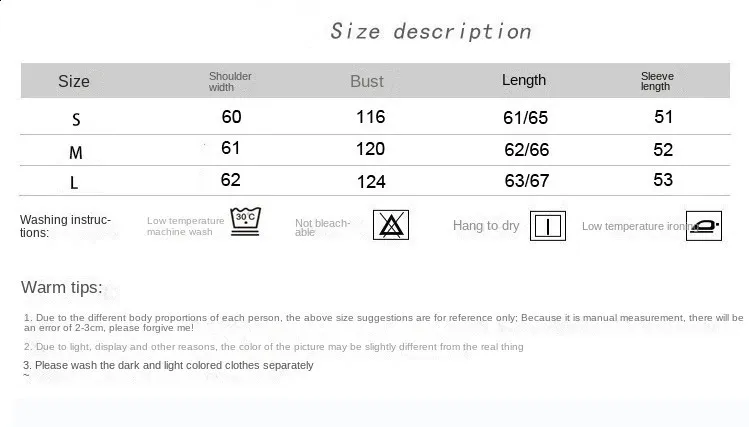
Task: Click the do-not-bleach crossed triangle icon
Action: point(391,224)
